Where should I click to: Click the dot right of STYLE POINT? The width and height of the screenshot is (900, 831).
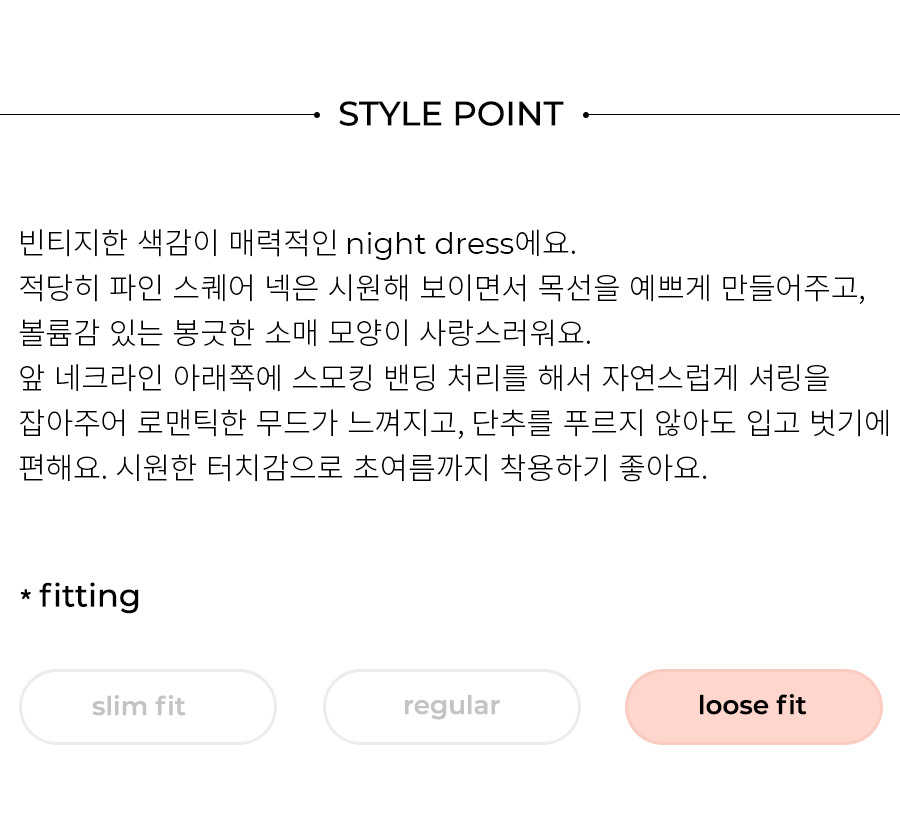coord(585,115)
